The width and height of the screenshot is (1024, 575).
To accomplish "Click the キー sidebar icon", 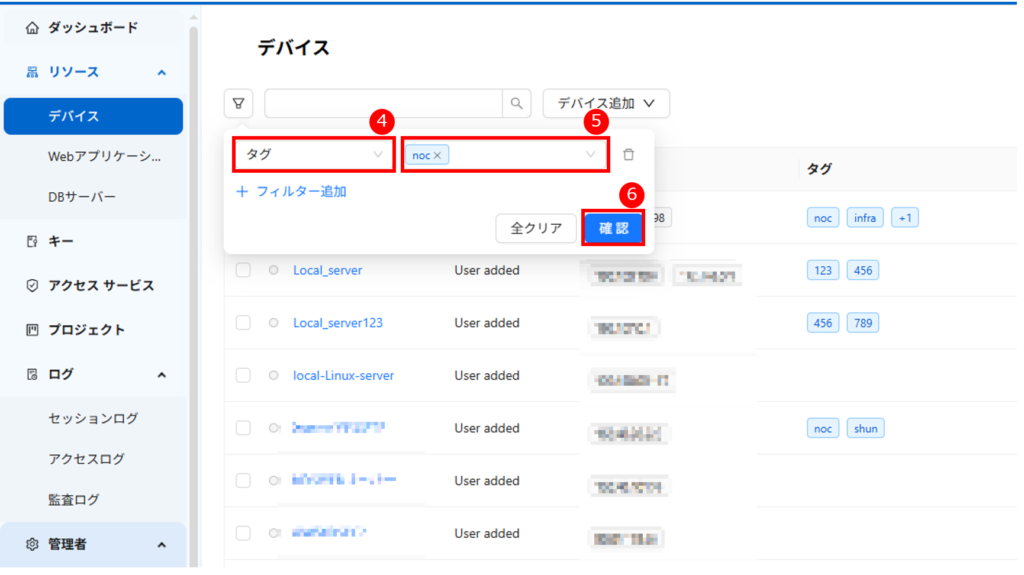I will click(x=32, y=241).
